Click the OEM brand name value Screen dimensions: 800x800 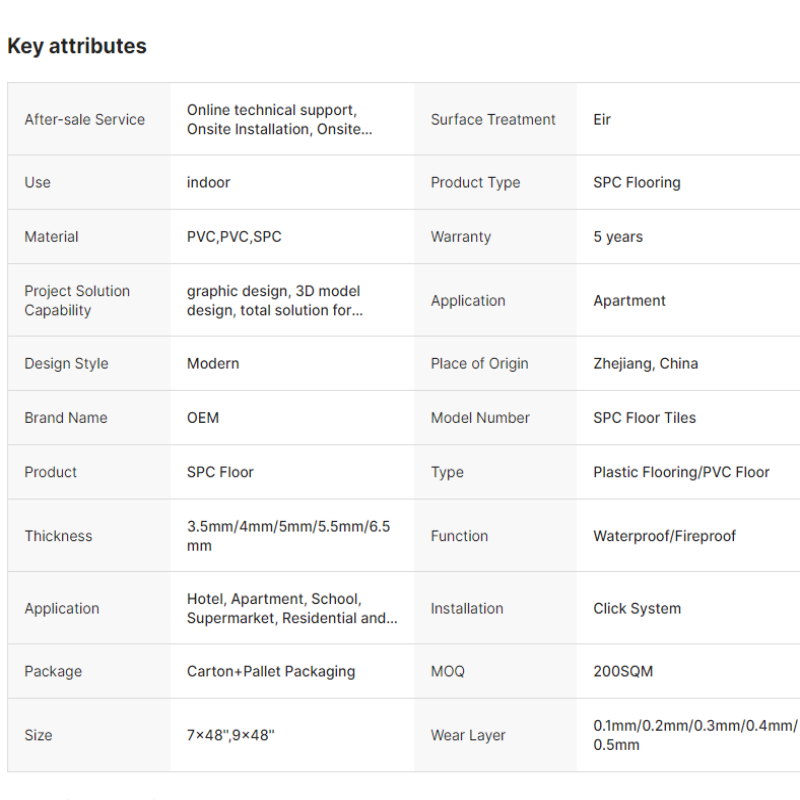[x=203, y=418]
